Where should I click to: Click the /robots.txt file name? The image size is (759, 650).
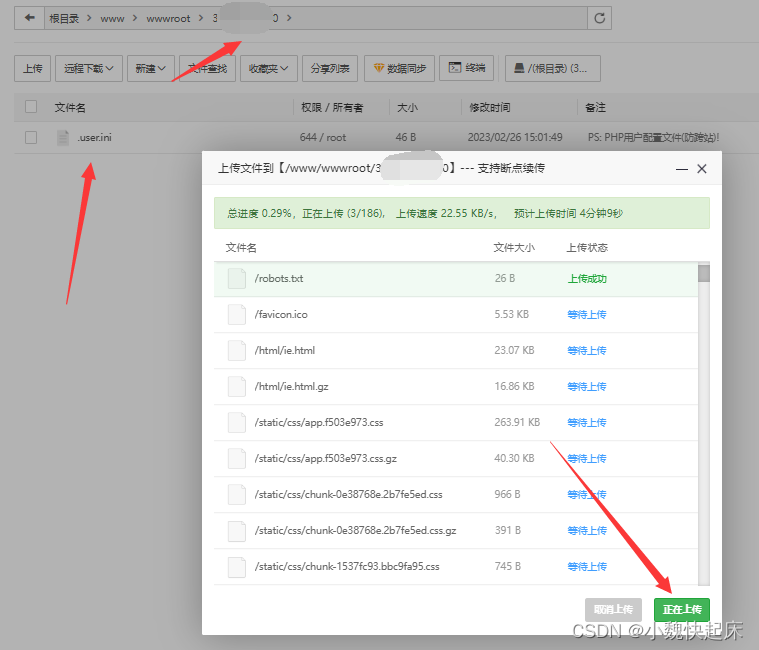tap(279, 278)
